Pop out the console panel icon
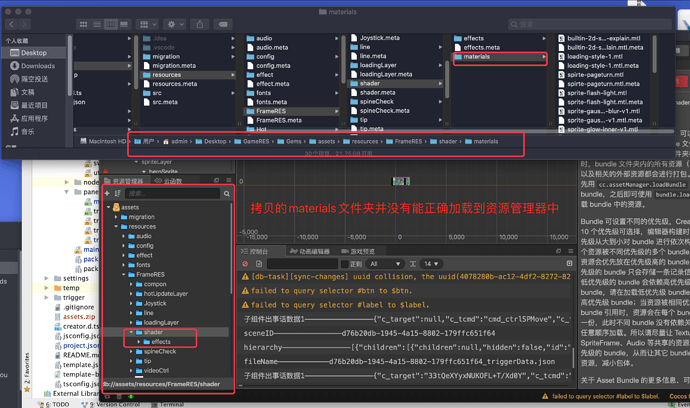The width and height of the screenshot is (690, 408). point(558,251)
